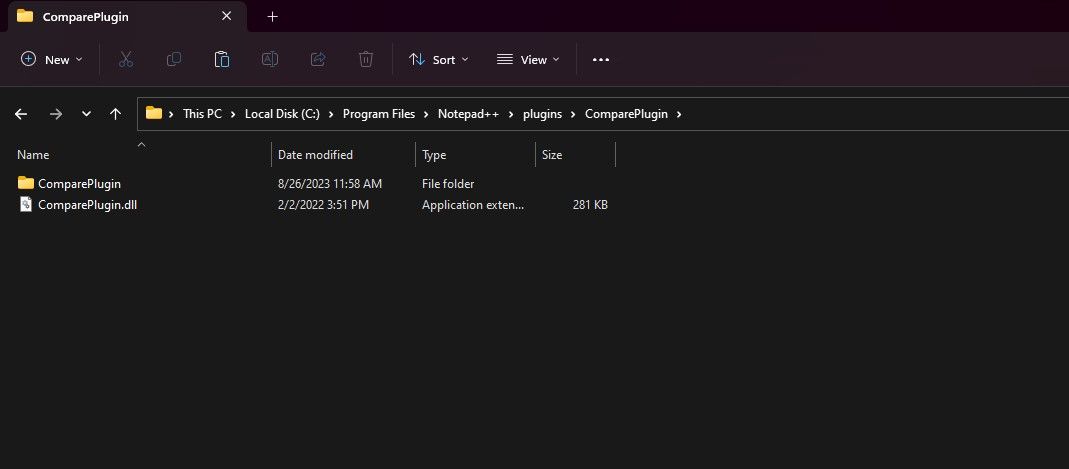The width and height of the screenshot is (1069, 469).
Task: Open the Sort options dropdown
Action: pyautogui.click(x=438, y=60)
